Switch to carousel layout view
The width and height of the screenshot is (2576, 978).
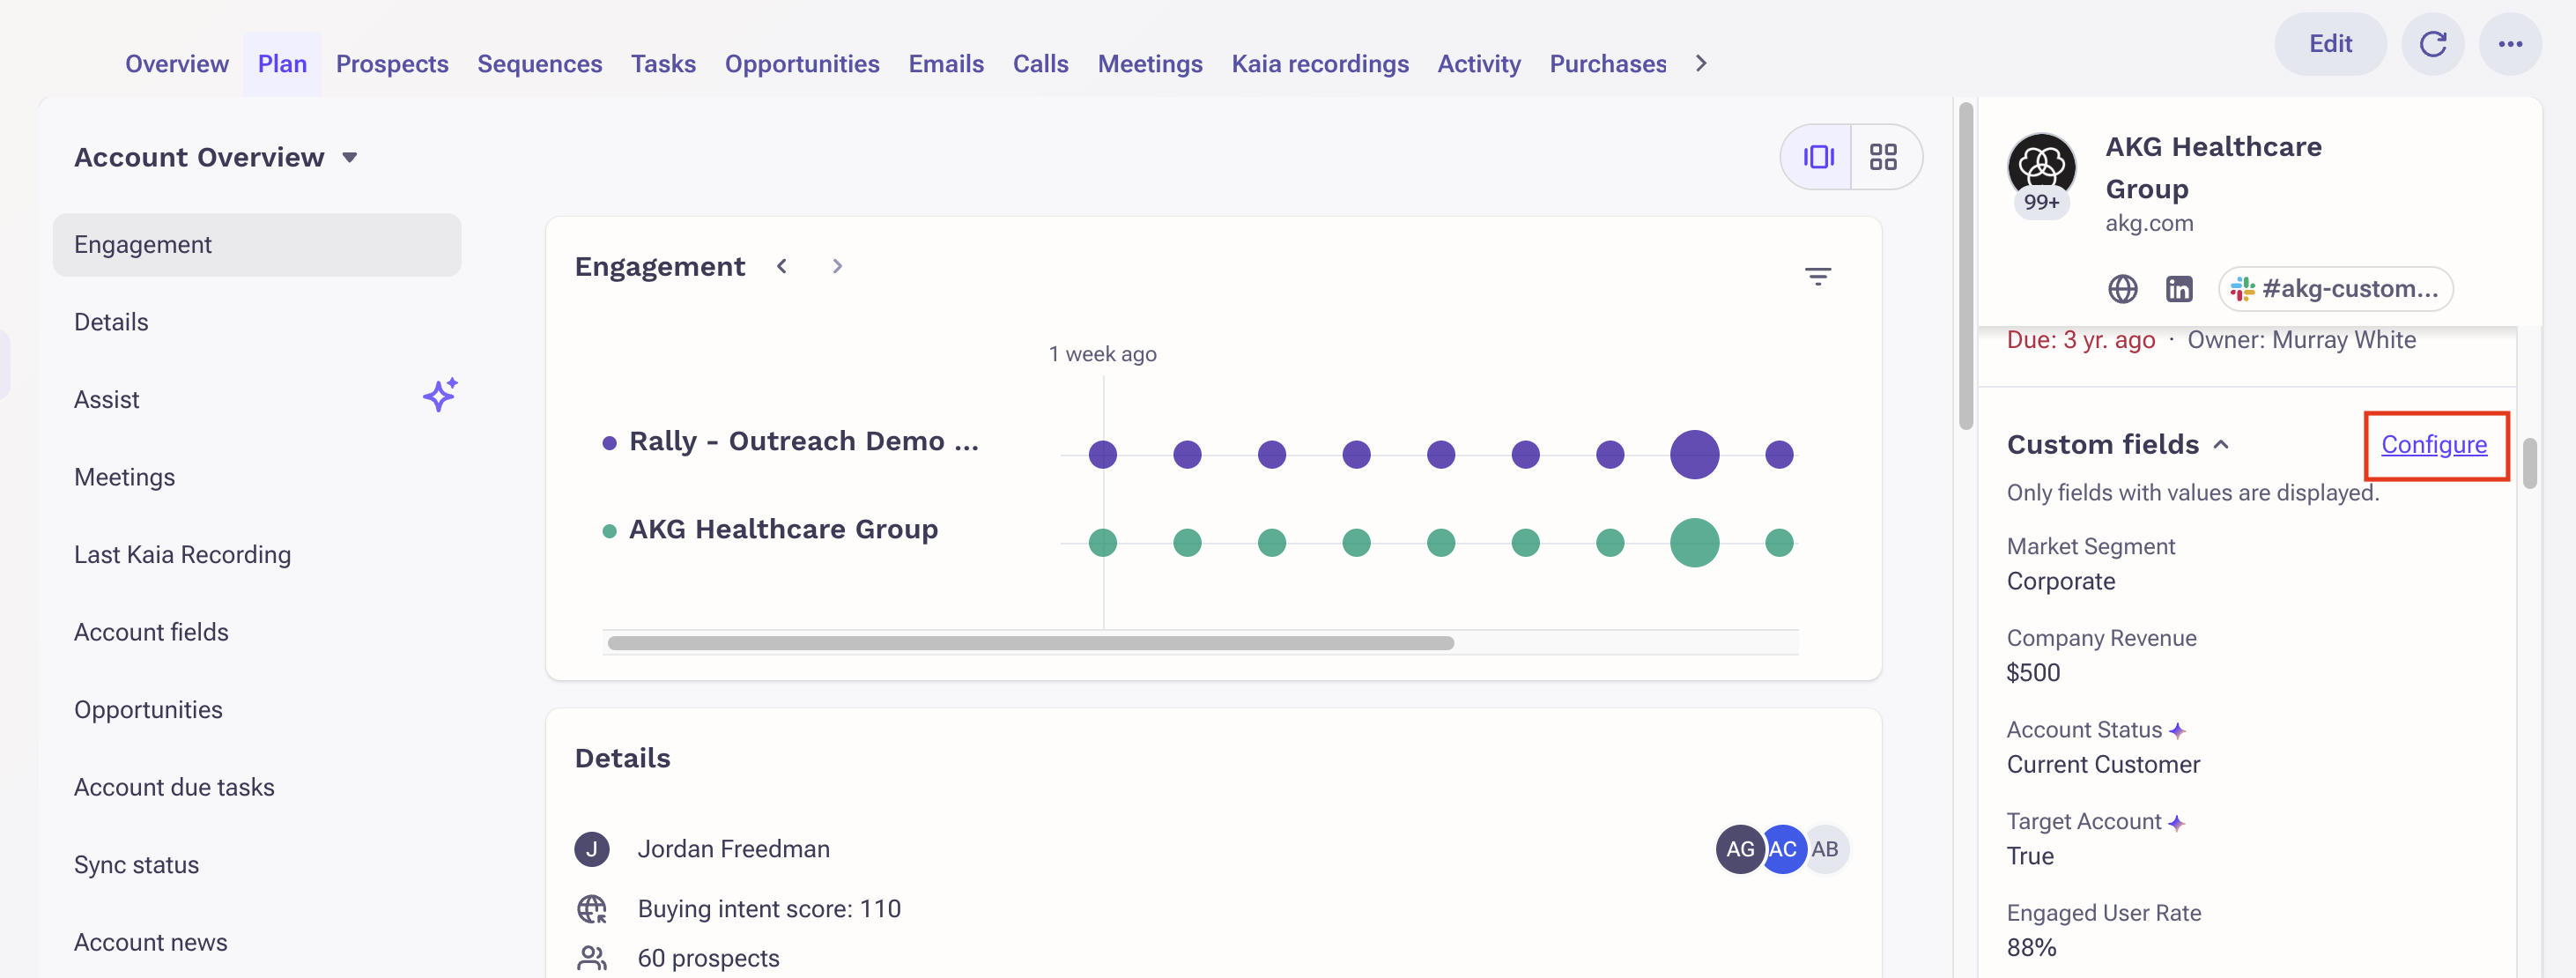point(1817,157)
